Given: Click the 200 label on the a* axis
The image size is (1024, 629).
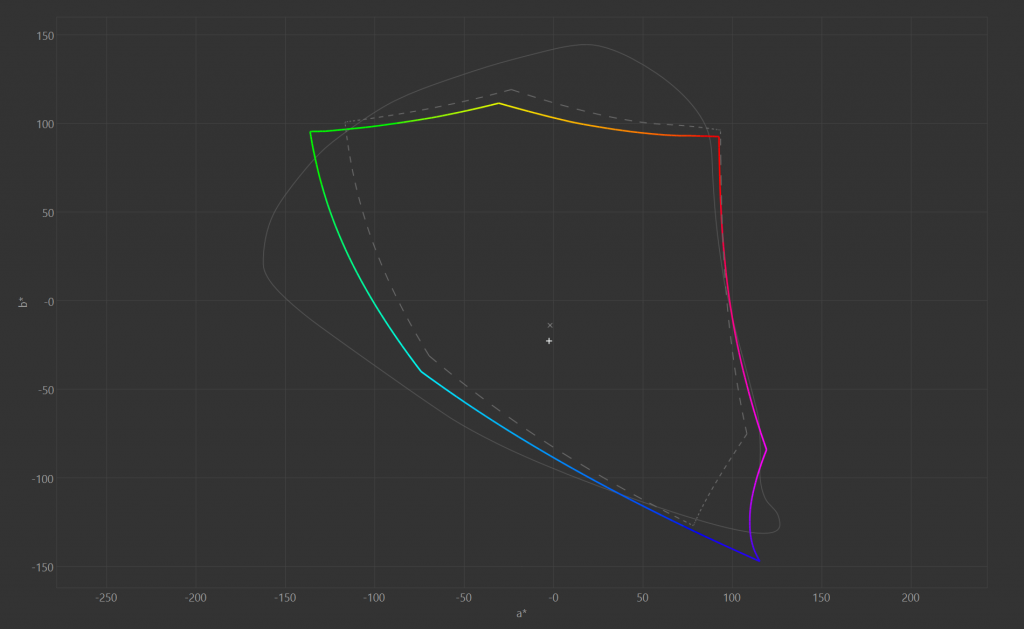Looking at the screenshot, I should tap(910, 598).
